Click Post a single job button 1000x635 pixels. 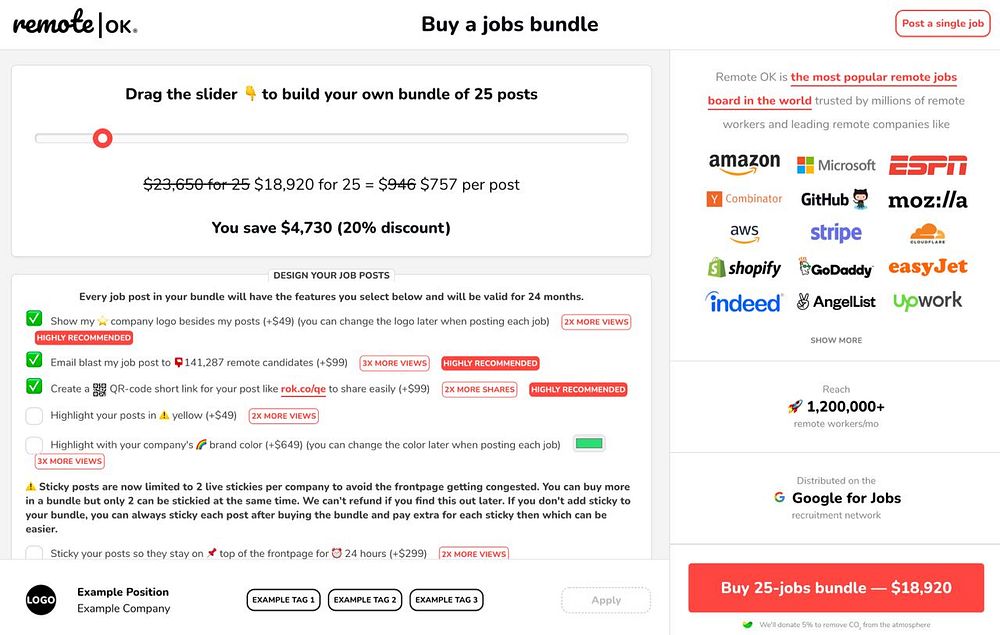point(942,24)
